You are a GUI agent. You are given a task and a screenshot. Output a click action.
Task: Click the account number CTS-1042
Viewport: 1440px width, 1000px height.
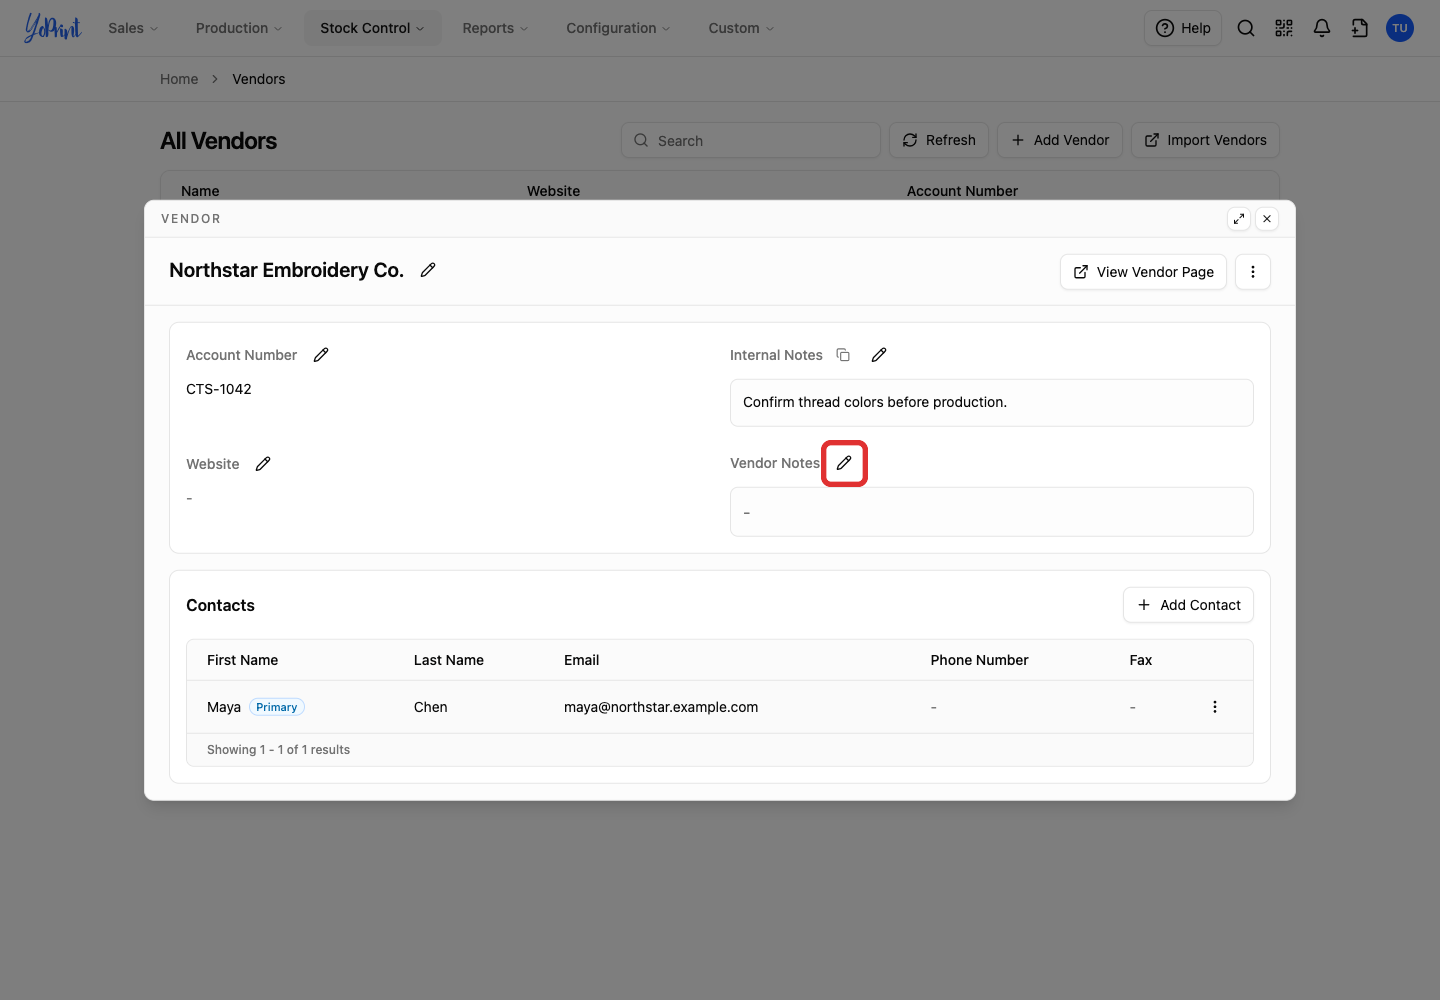219,389
